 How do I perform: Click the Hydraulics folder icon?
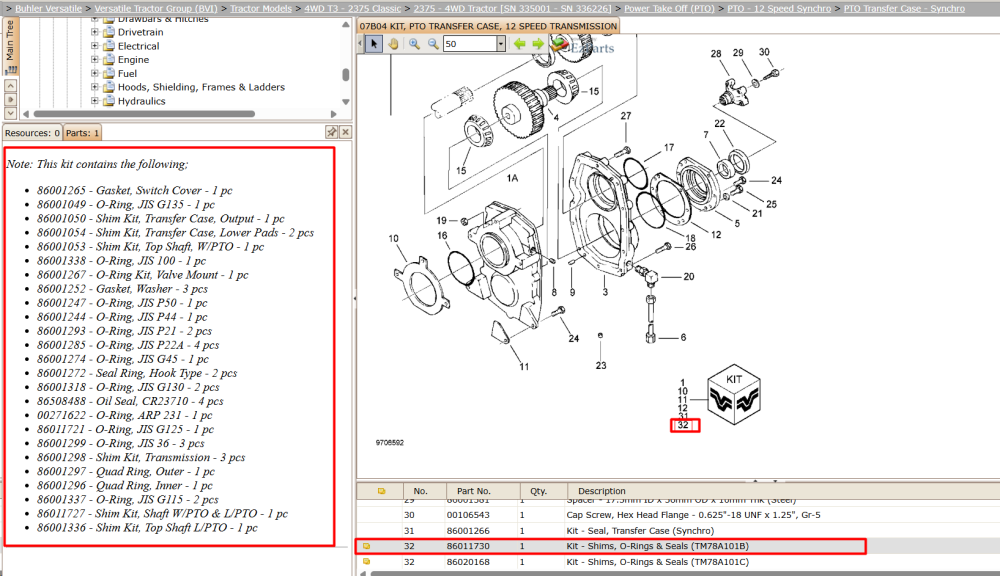(x=108, y=101)
